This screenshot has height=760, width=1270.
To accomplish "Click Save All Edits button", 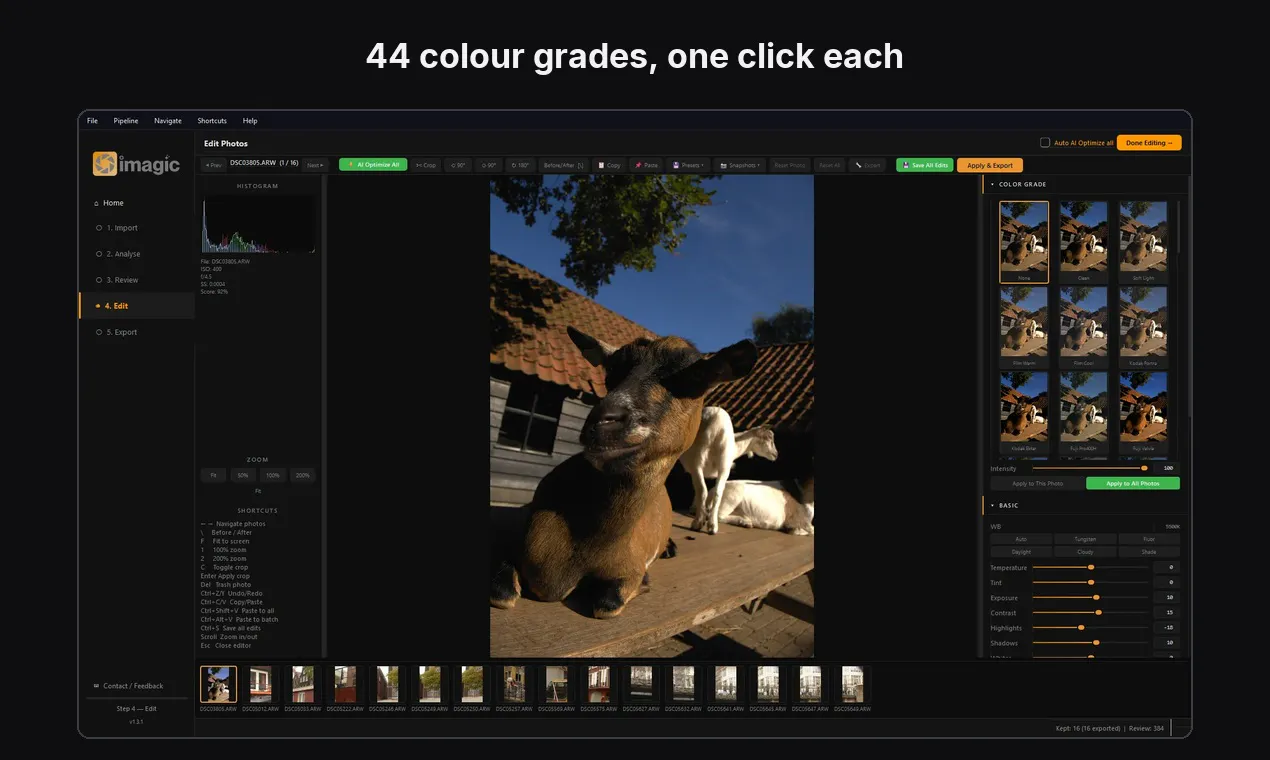I will pyautogui.click(x=925, y=165).
